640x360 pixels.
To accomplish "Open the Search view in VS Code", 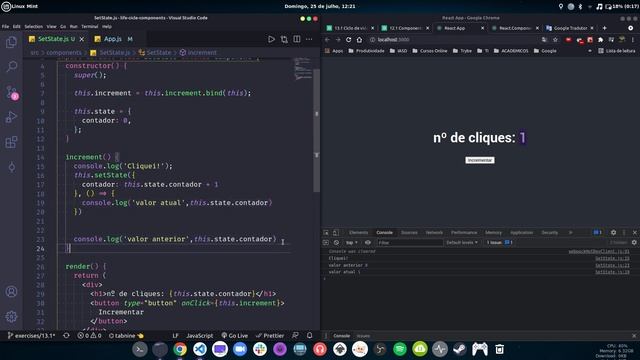I will coord(11,66).
